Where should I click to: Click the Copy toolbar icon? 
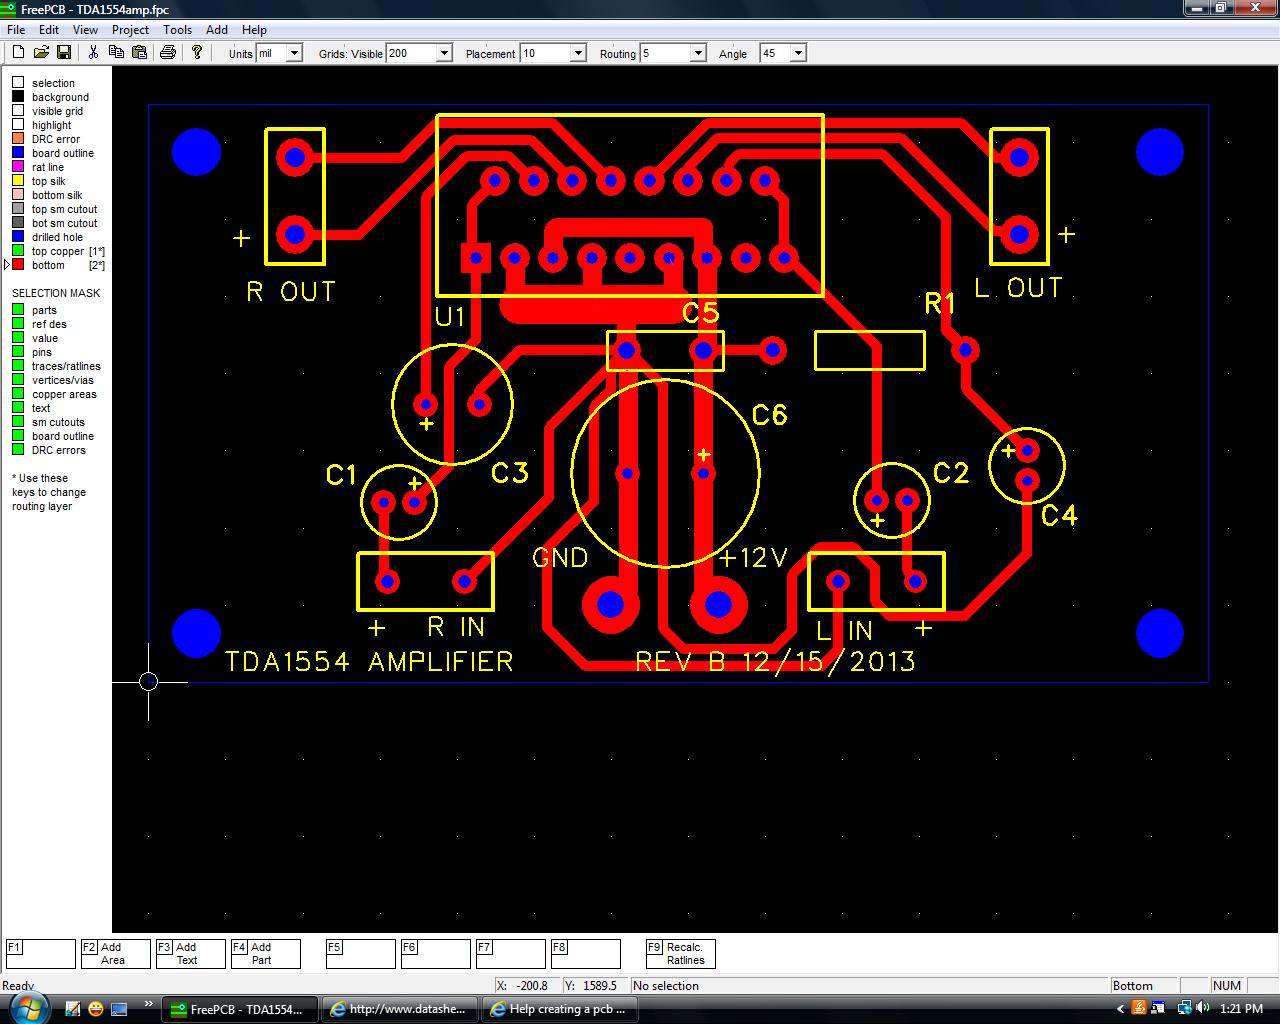[x=116, y=52]
